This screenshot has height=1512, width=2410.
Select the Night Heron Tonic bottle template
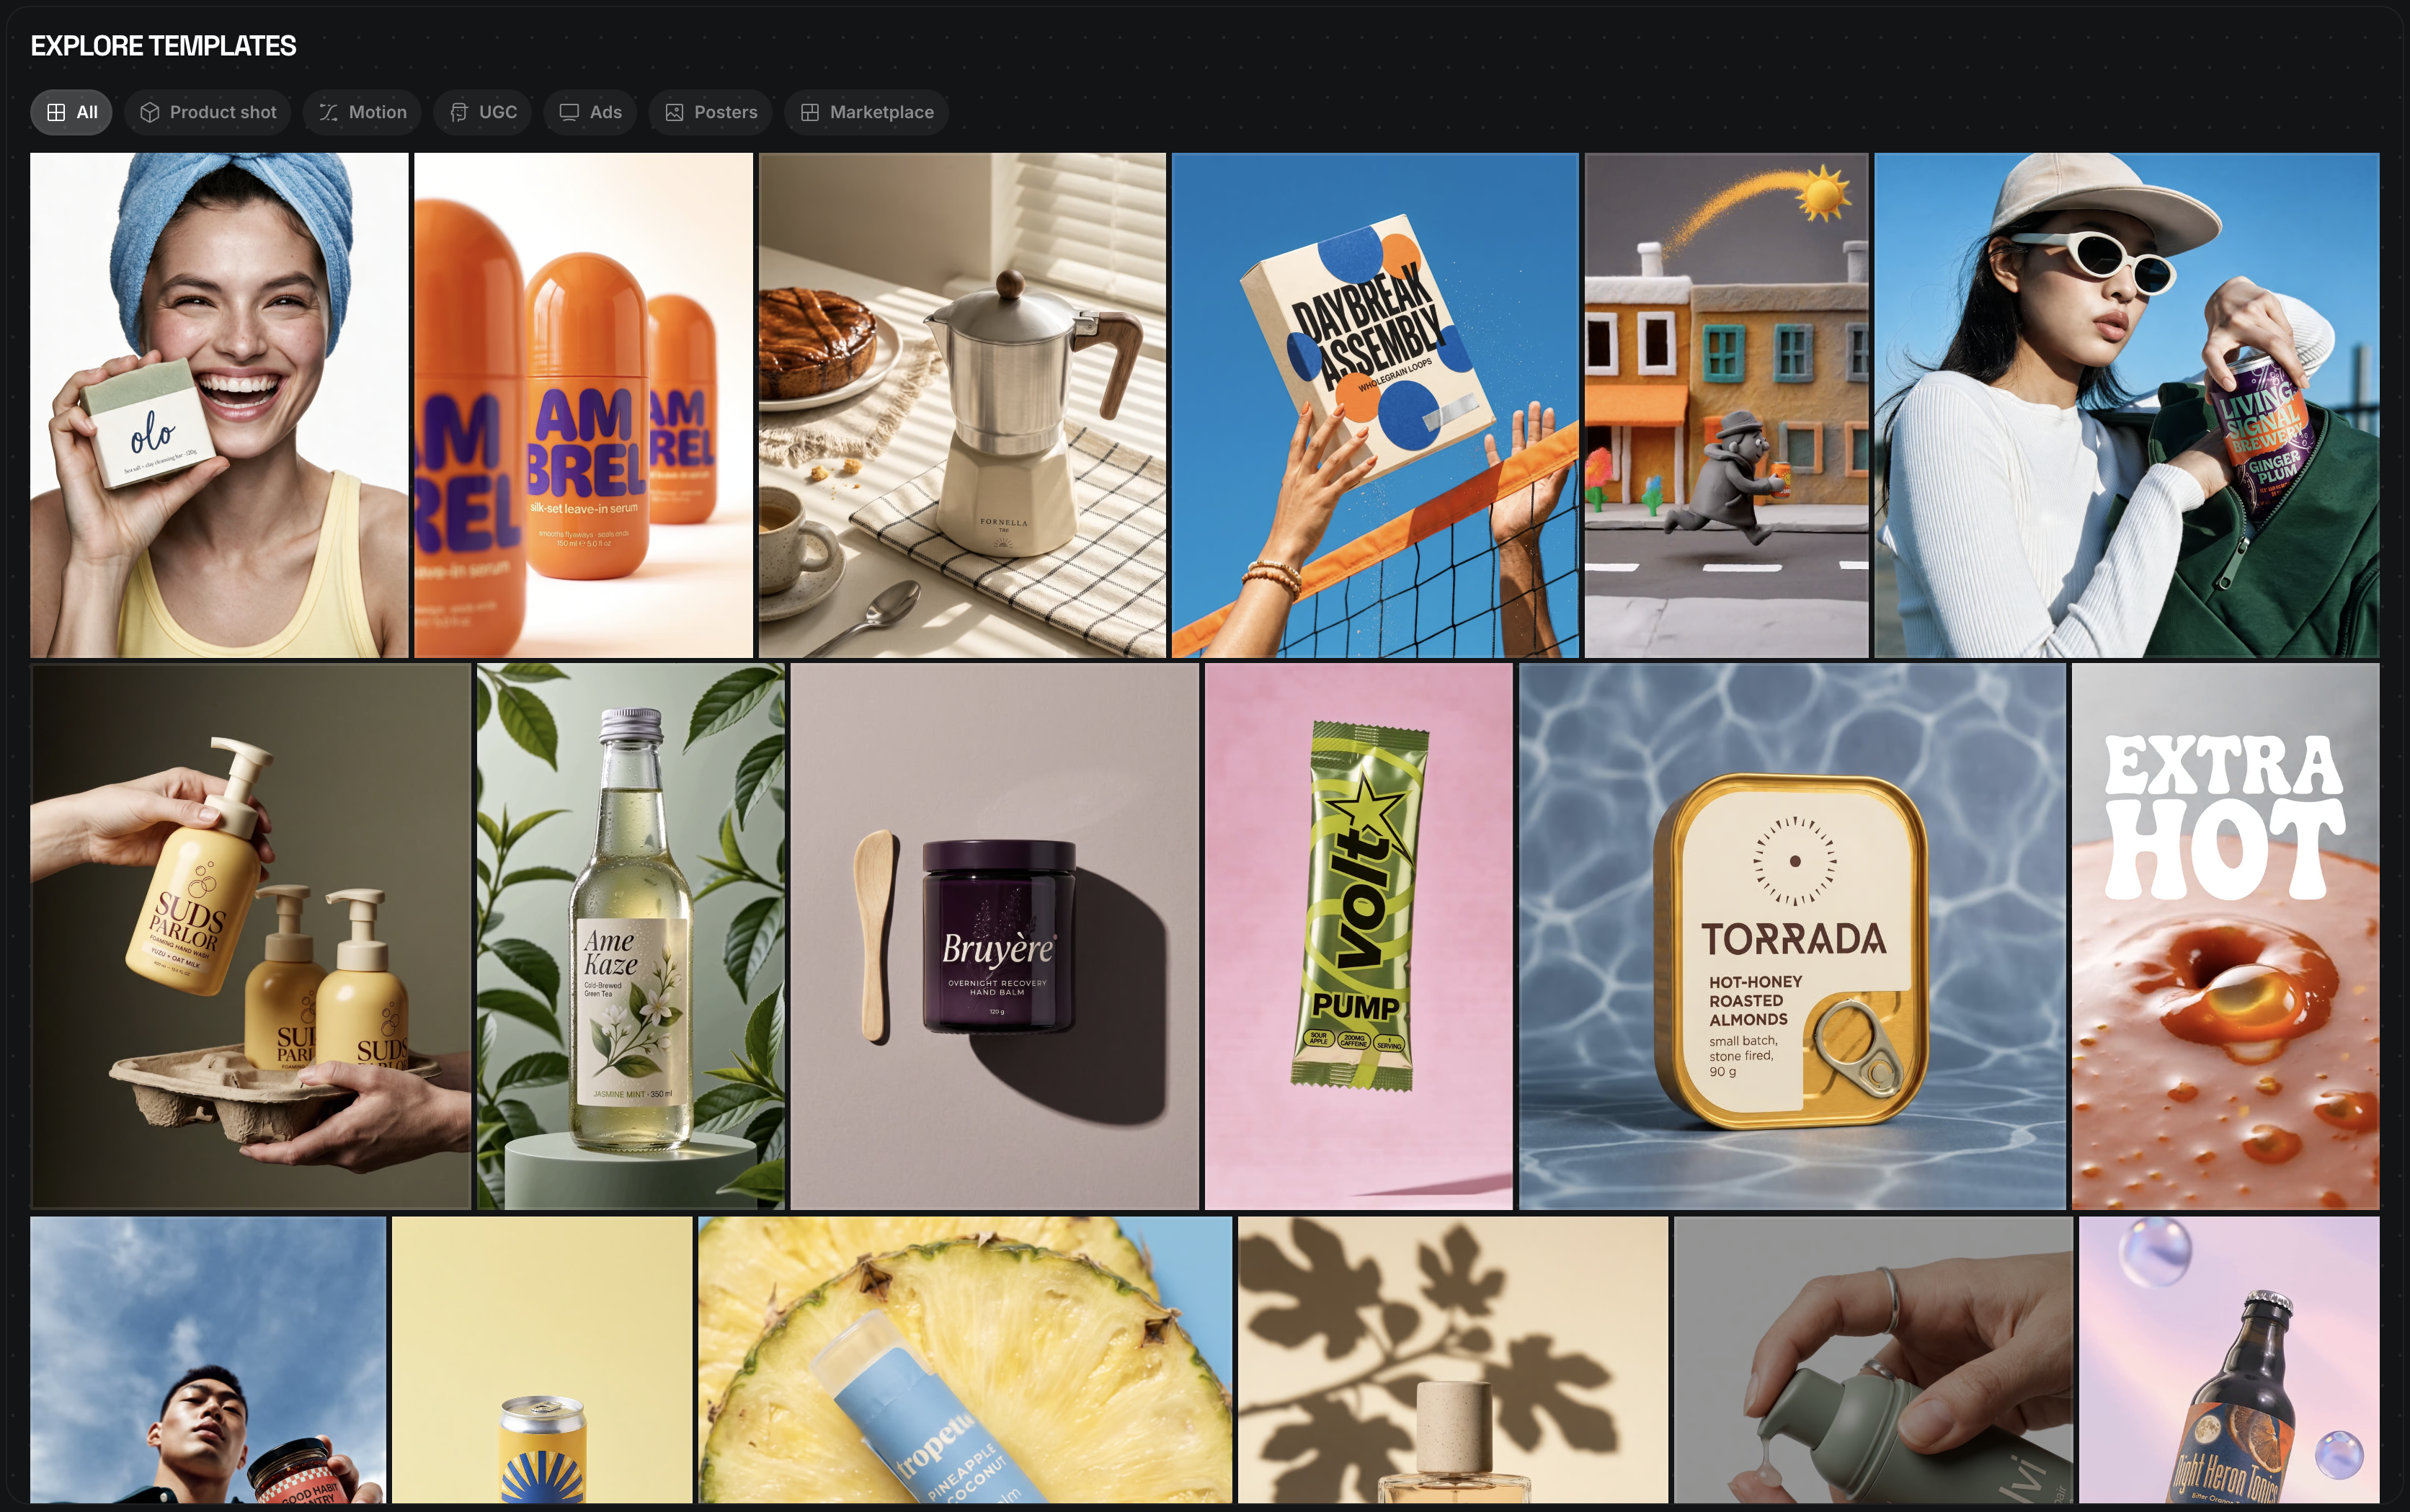click(2229, 1360)
